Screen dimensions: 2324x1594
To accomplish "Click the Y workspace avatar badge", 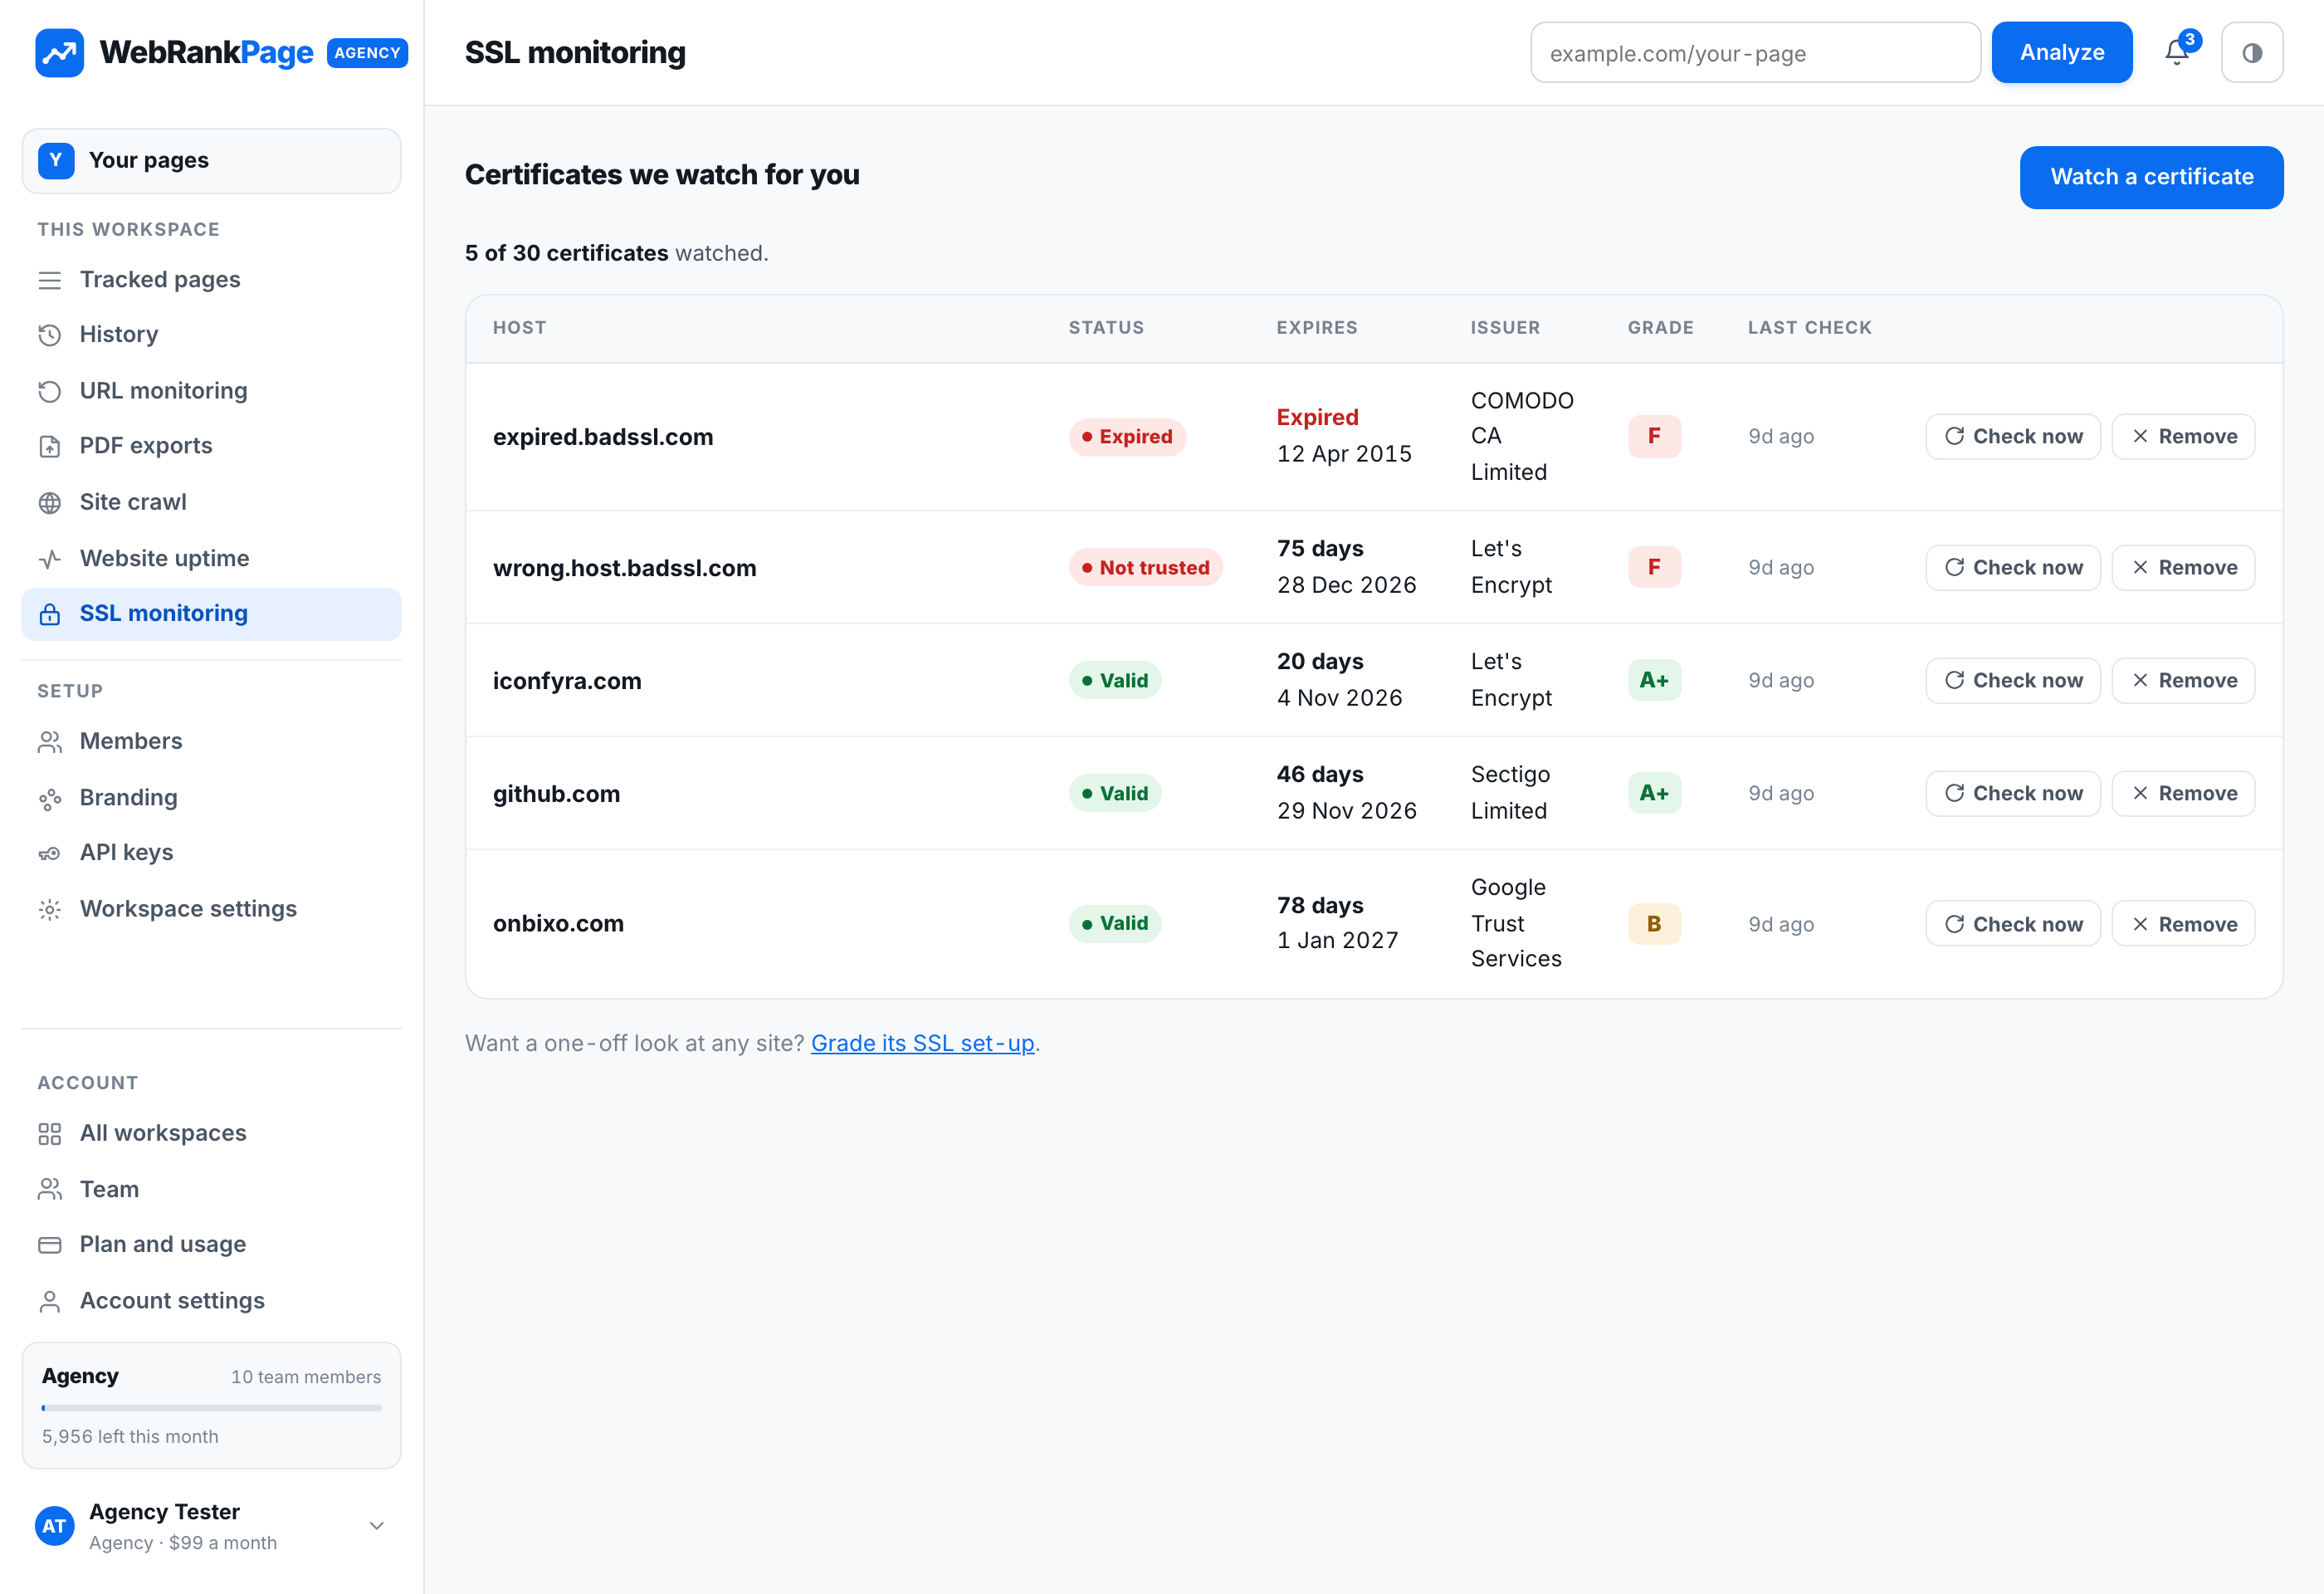I will pos(56,160).
